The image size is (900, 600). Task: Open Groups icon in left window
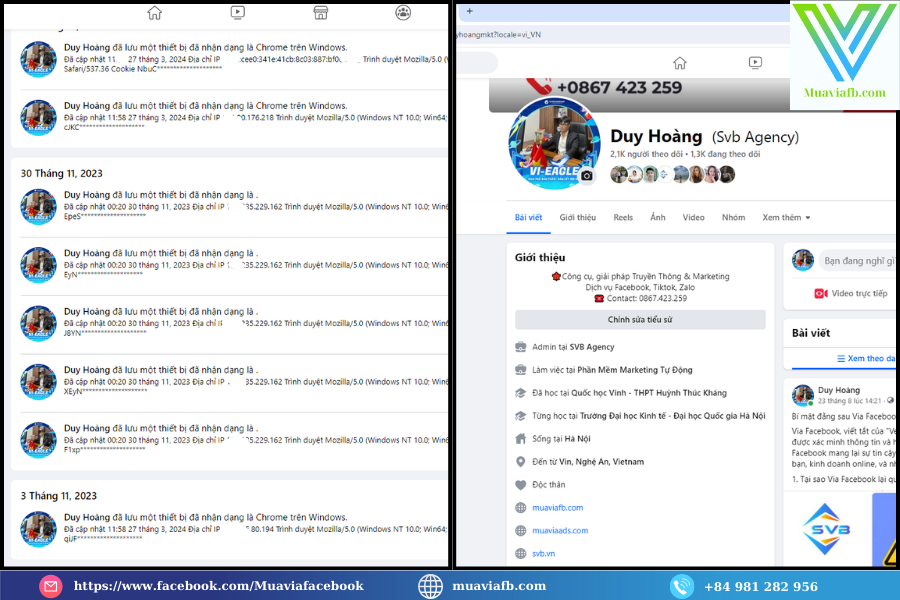tap(403, 13)
